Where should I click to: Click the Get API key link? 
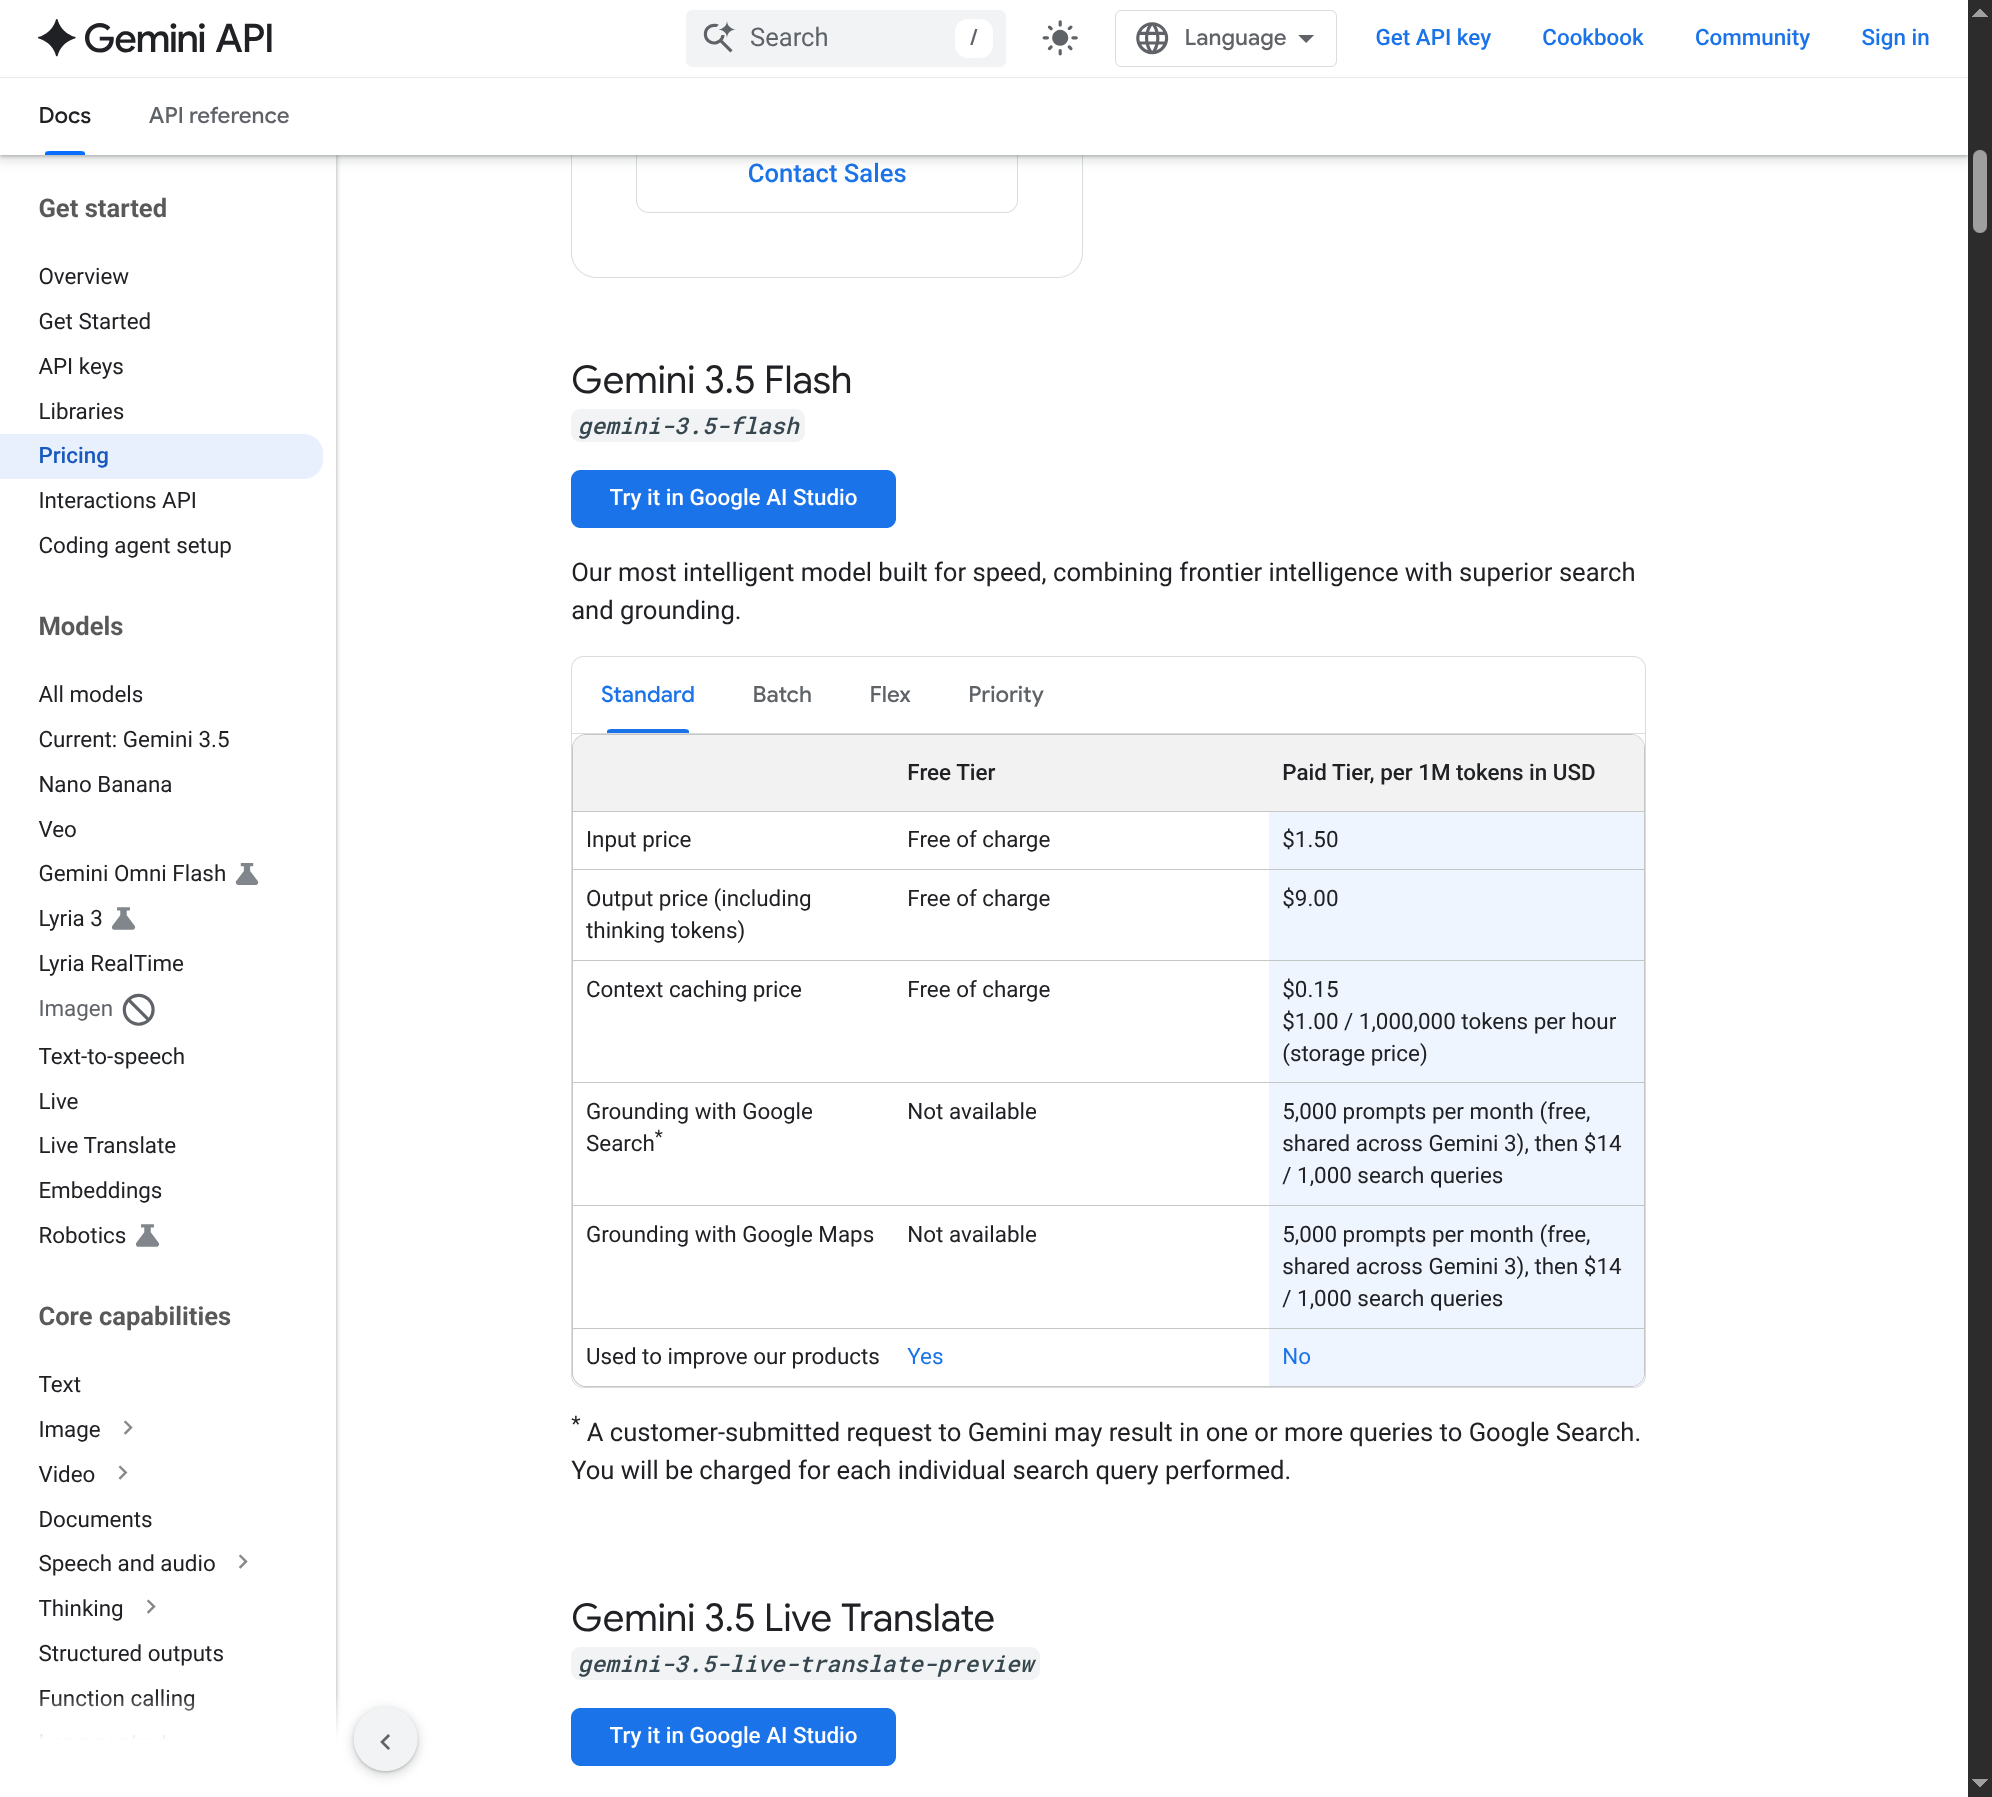(1433, 38)
